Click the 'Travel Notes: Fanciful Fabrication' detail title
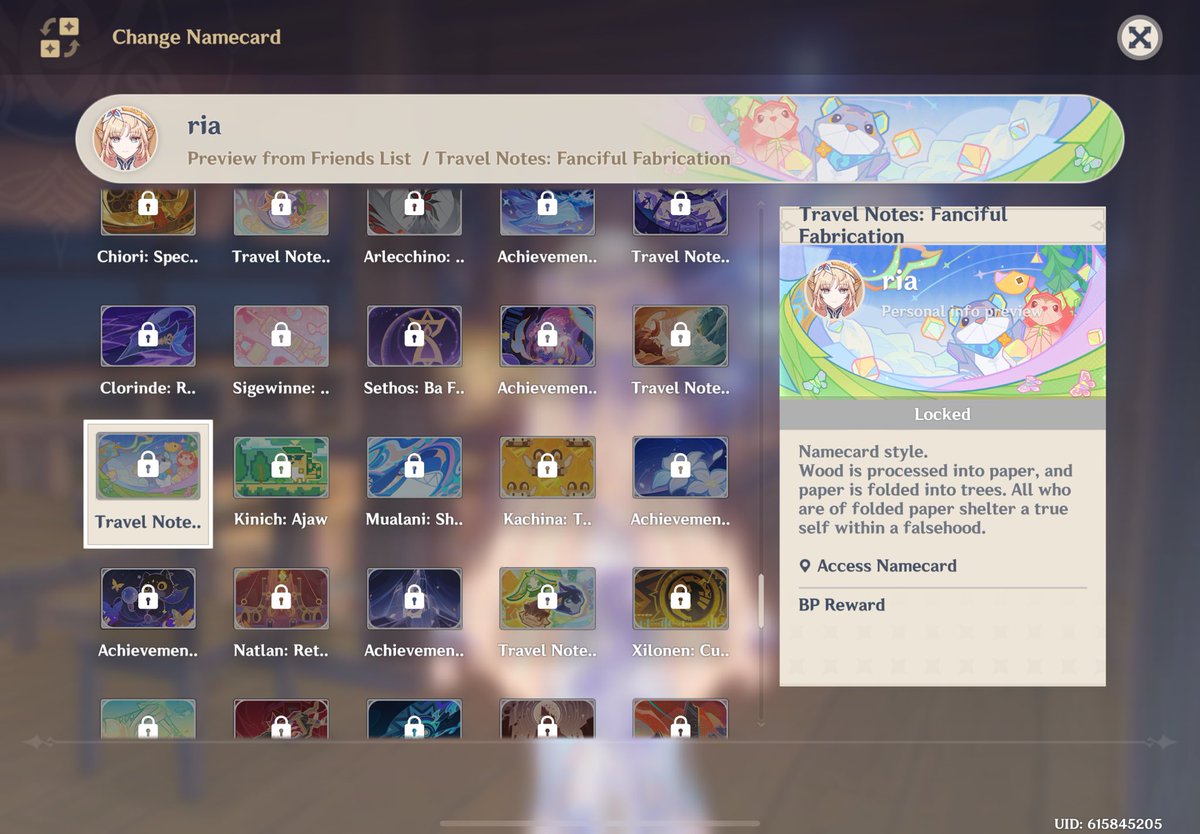 tap(903, 225)
